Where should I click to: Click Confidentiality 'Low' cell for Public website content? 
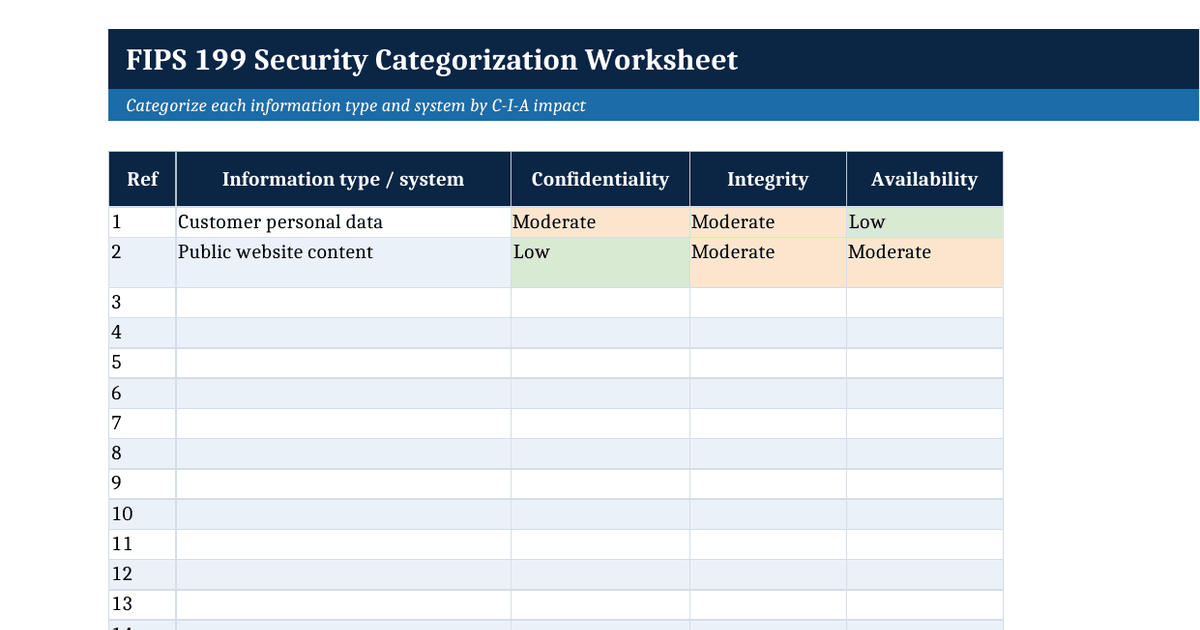pyautogui.click(x=600, y=262)
